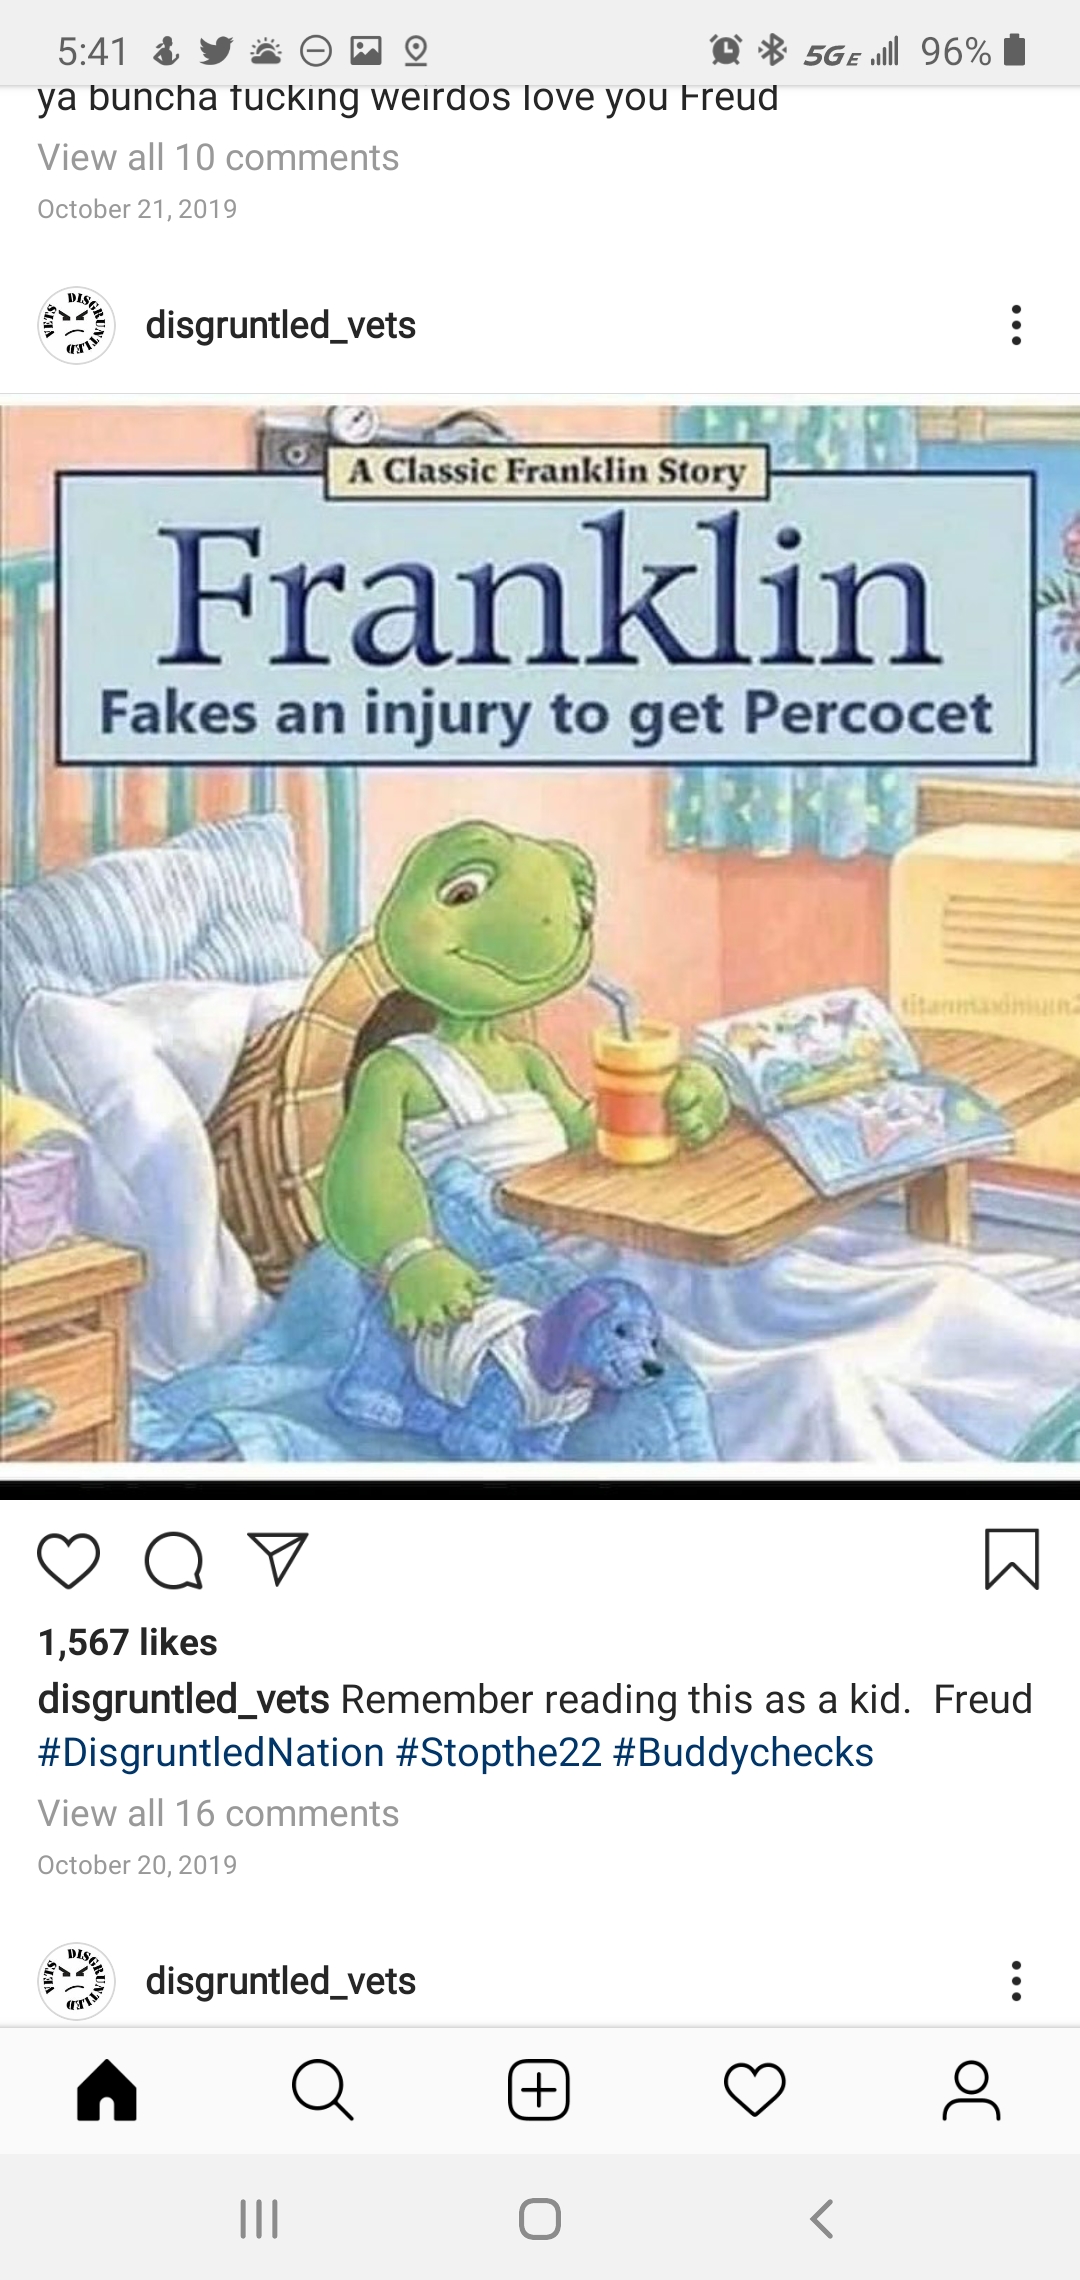Open options menu for Franklin post
1080x2280 pixels.
(1016, 325)
